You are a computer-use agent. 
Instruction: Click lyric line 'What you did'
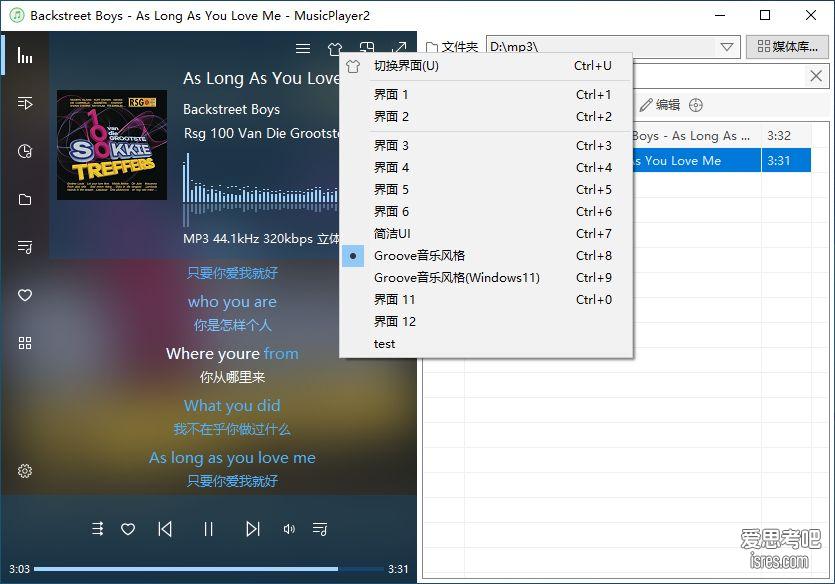232,406
